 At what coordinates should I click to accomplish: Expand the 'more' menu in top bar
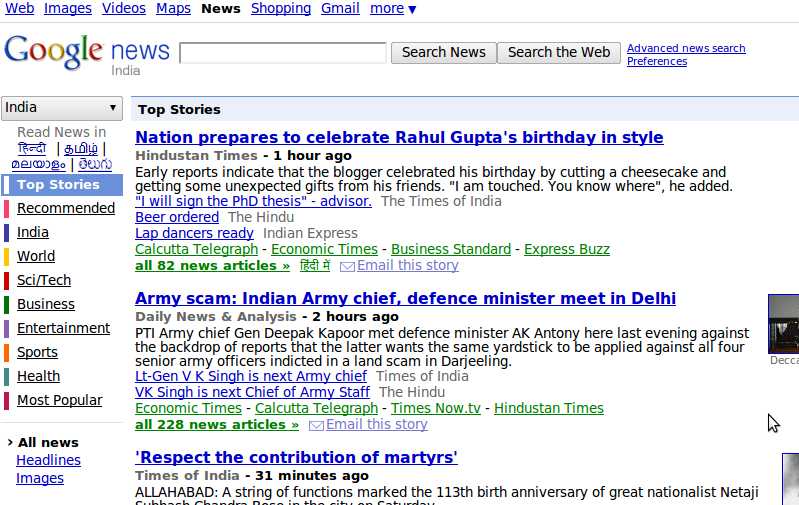click(393, 9)
